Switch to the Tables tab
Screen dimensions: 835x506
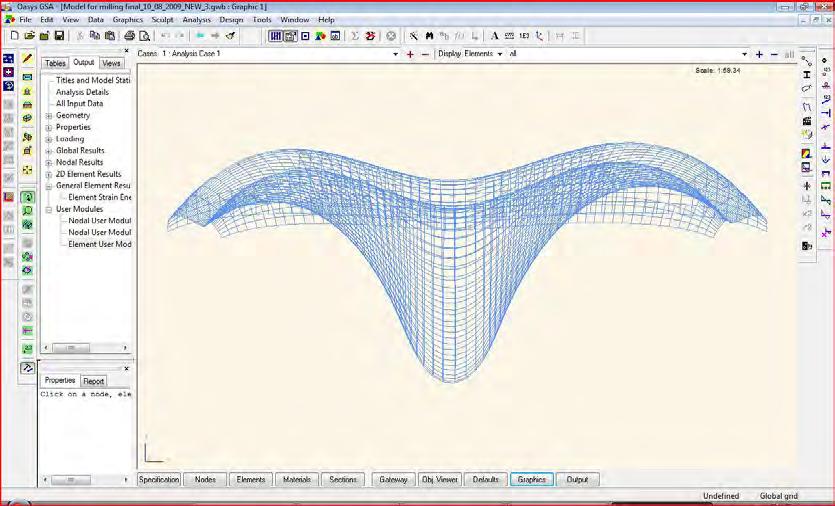coord(55,63)
